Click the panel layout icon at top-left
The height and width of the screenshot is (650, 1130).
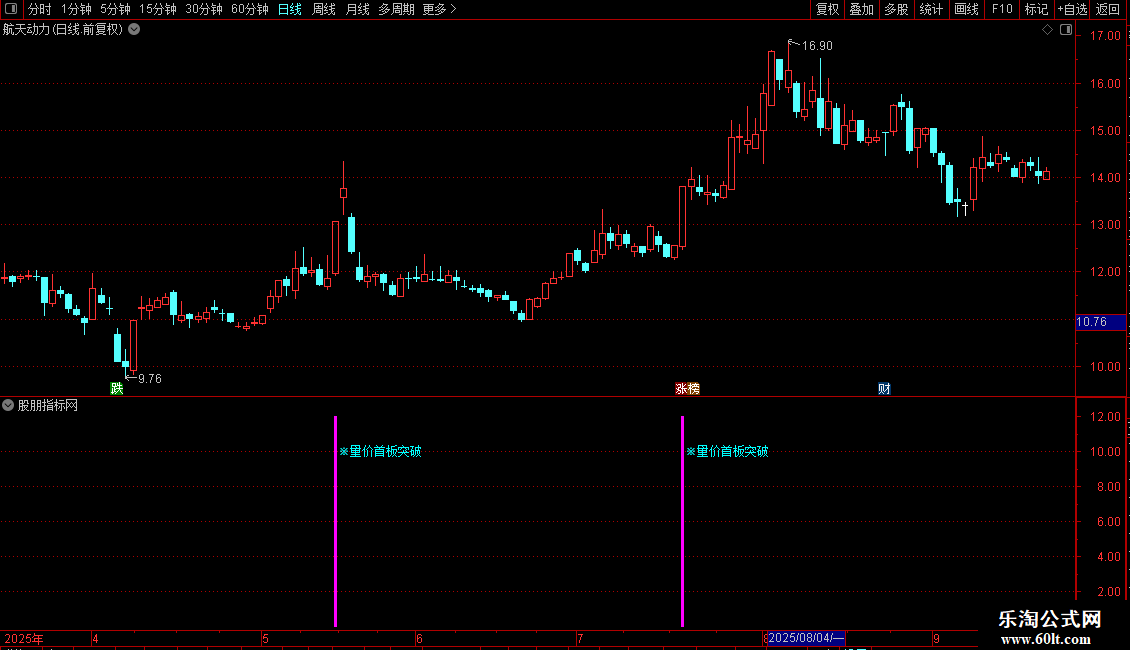coord(11,9)
